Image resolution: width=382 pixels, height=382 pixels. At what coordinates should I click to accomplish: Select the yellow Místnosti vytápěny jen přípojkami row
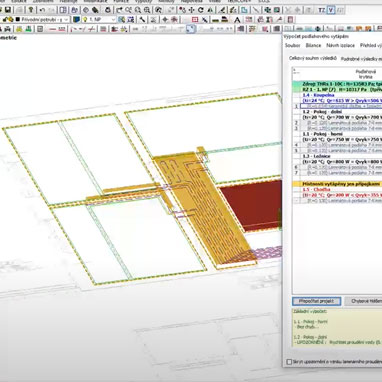point(337,184)
